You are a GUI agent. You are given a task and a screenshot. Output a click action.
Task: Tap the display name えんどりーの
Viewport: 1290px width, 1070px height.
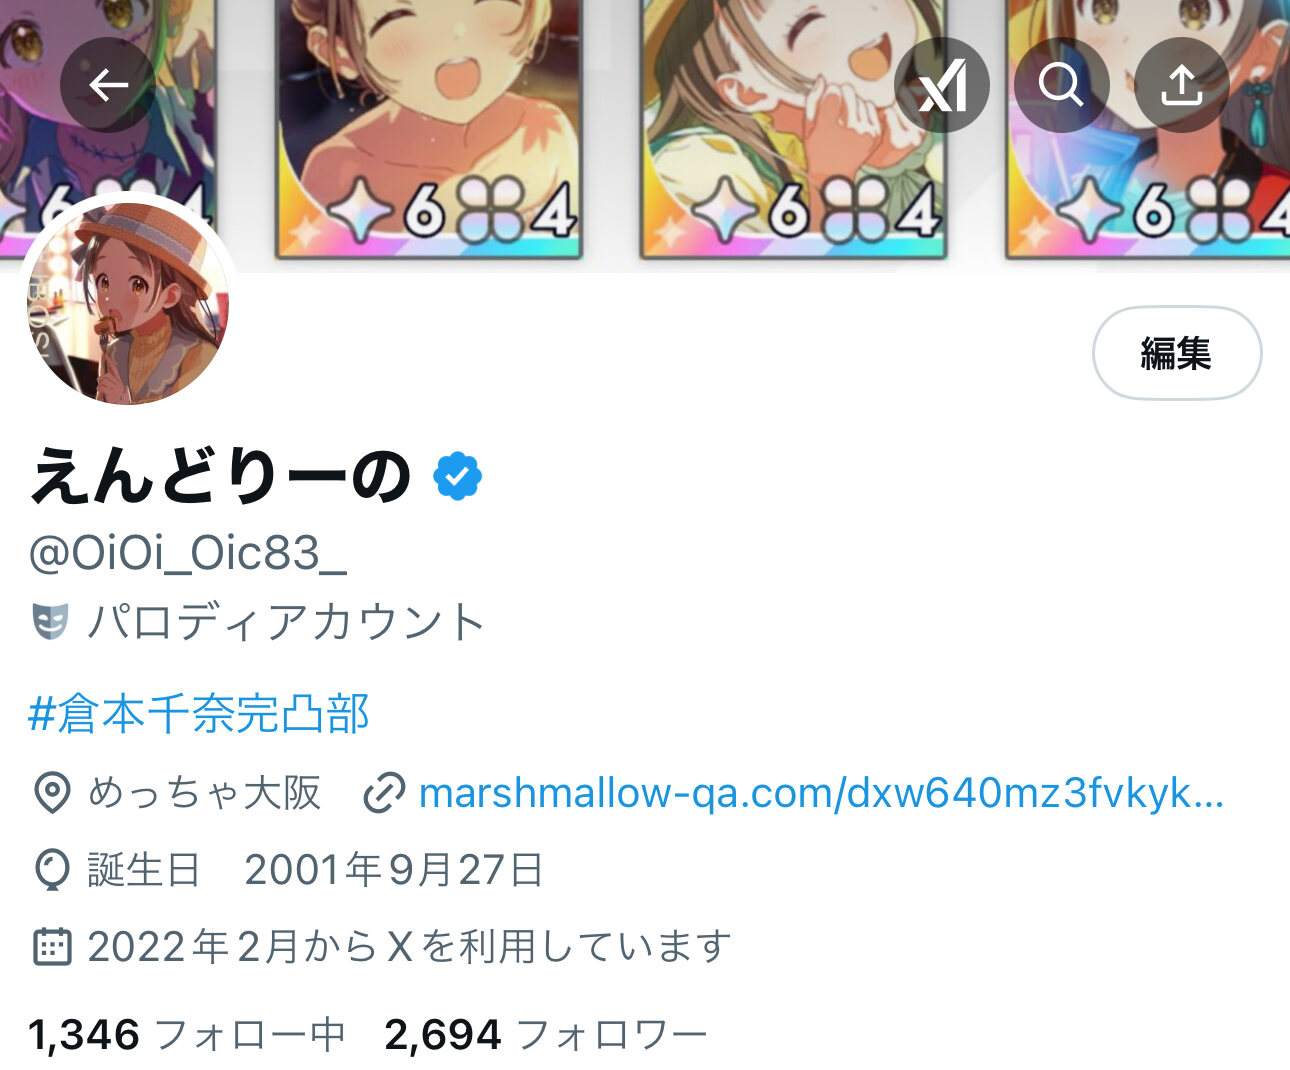(220, 476)
